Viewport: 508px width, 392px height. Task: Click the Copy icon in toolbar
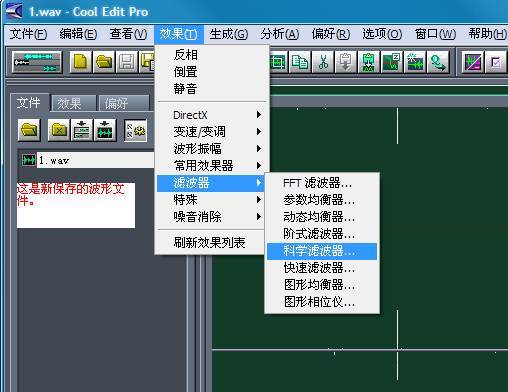(300, 62)
